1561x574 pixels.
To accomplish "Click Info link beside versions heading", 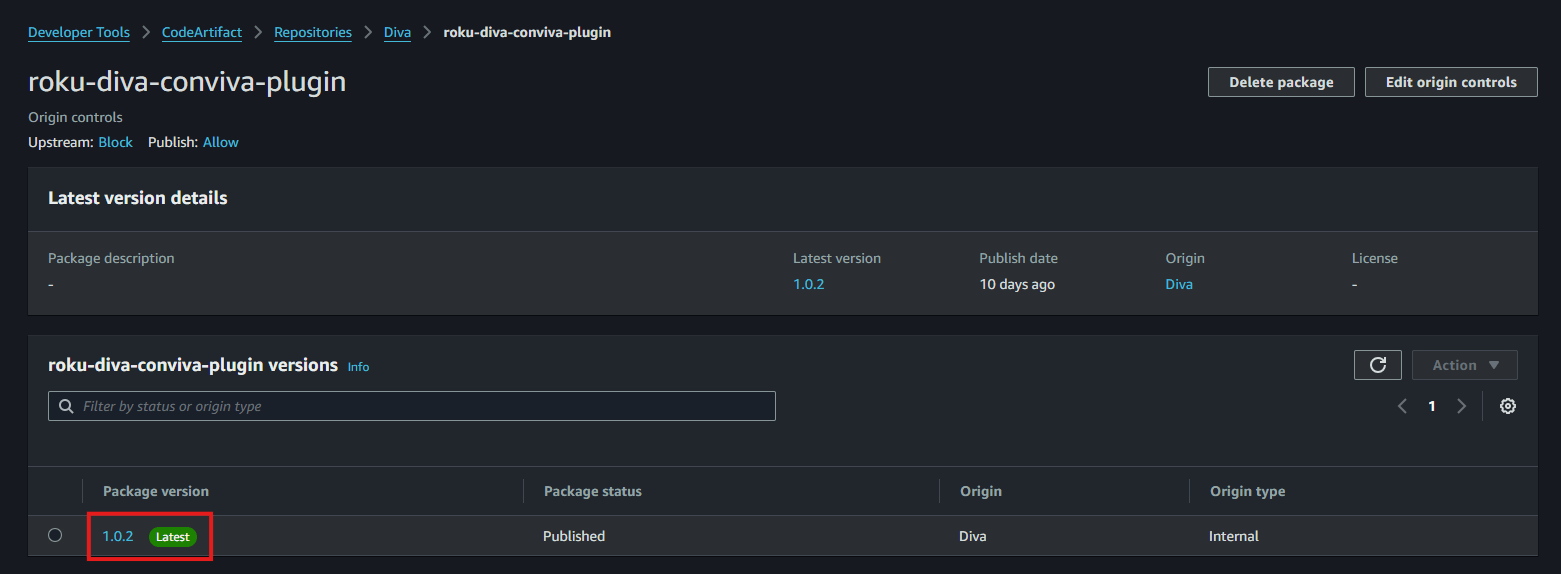I will click(358, 367).
